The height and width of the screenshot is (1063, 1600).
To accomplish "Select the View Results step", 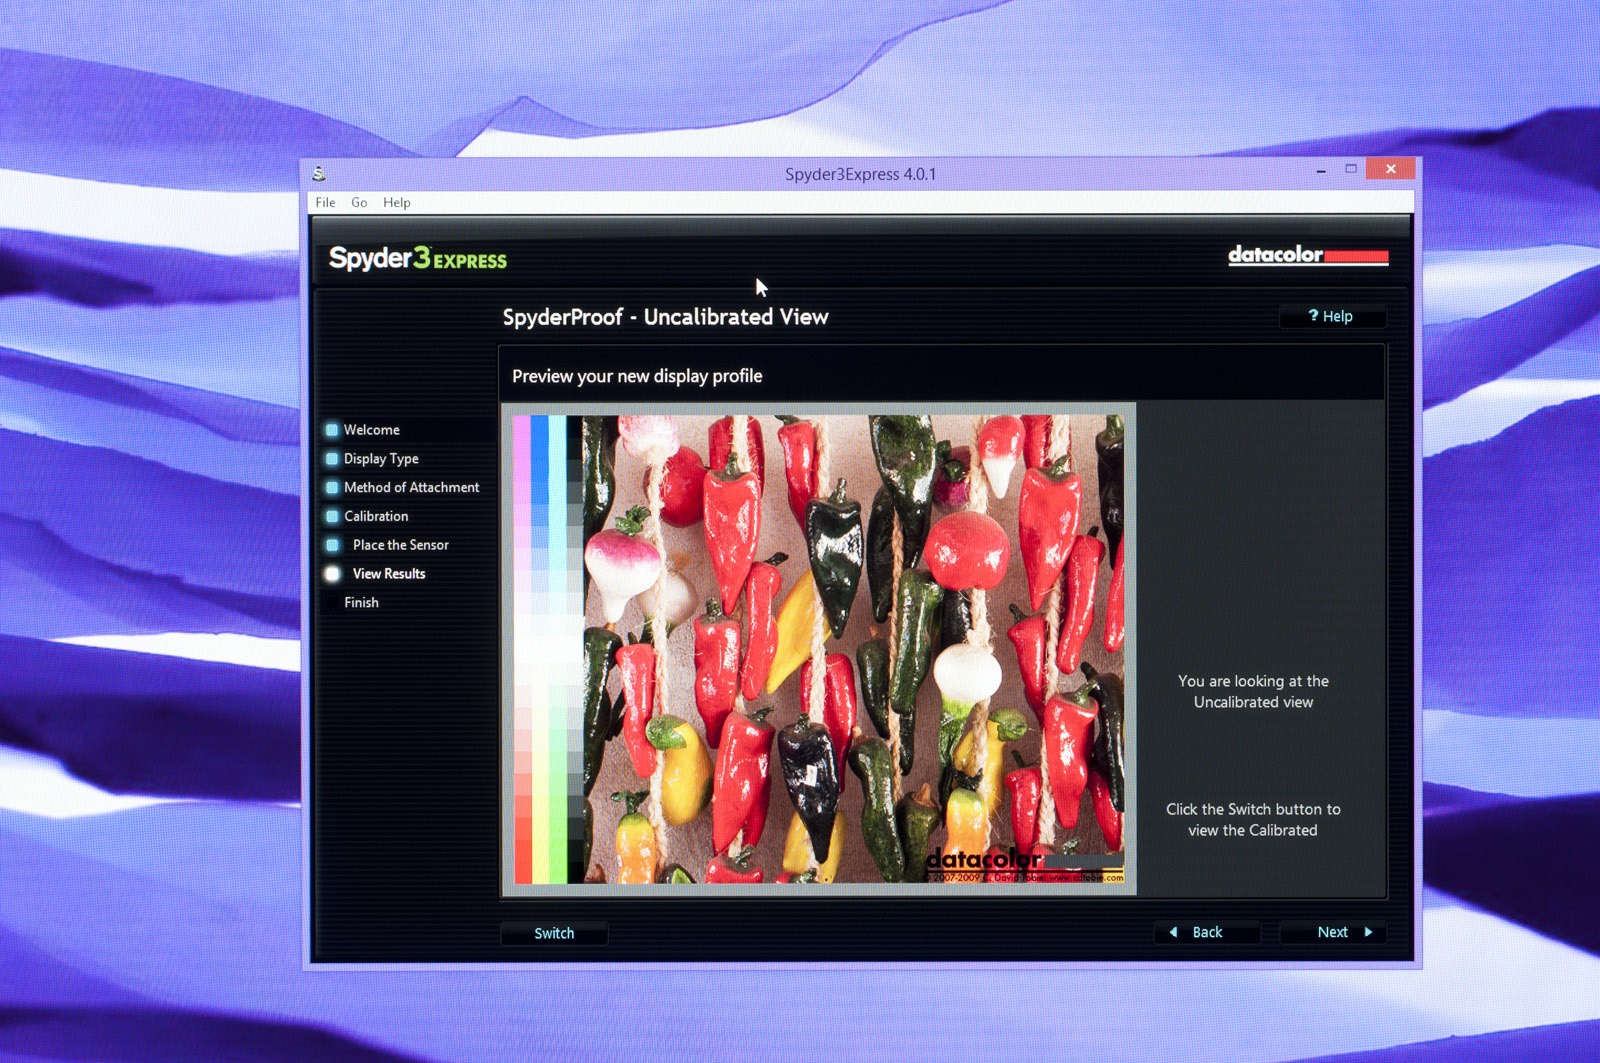I will (x=389, y=574).
